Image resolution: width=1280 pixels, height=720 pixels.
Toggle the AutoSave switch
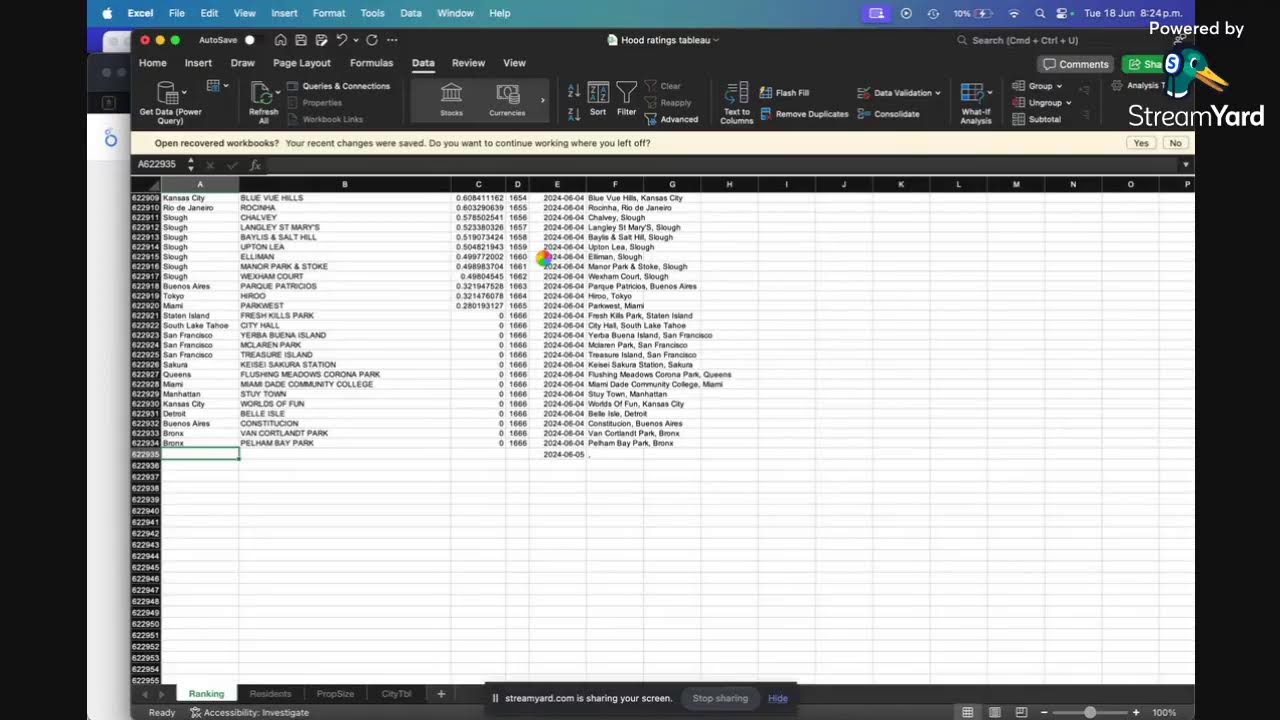pyautogui.click(x=249, y=40)
